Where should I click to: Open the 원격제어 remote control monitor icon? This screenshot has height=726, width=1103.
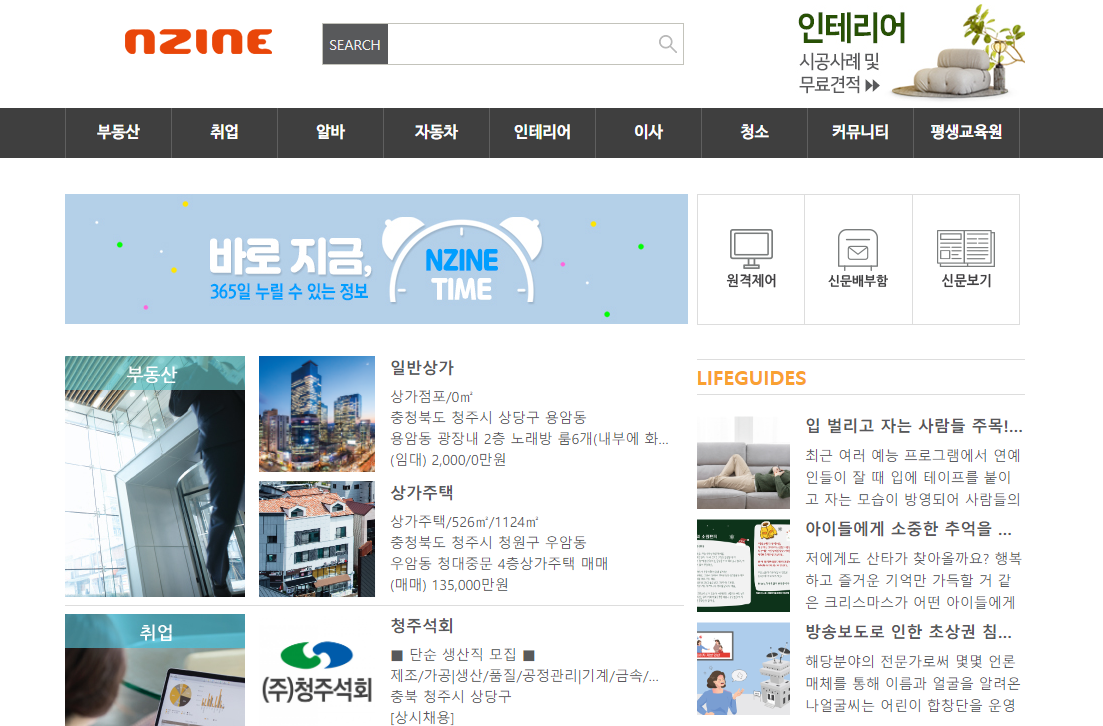(x=750, y=248)
